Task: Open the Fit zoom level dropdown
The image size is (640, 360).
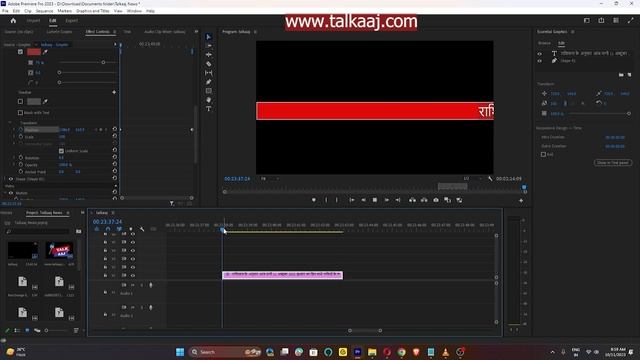Action: click(270, 178)
